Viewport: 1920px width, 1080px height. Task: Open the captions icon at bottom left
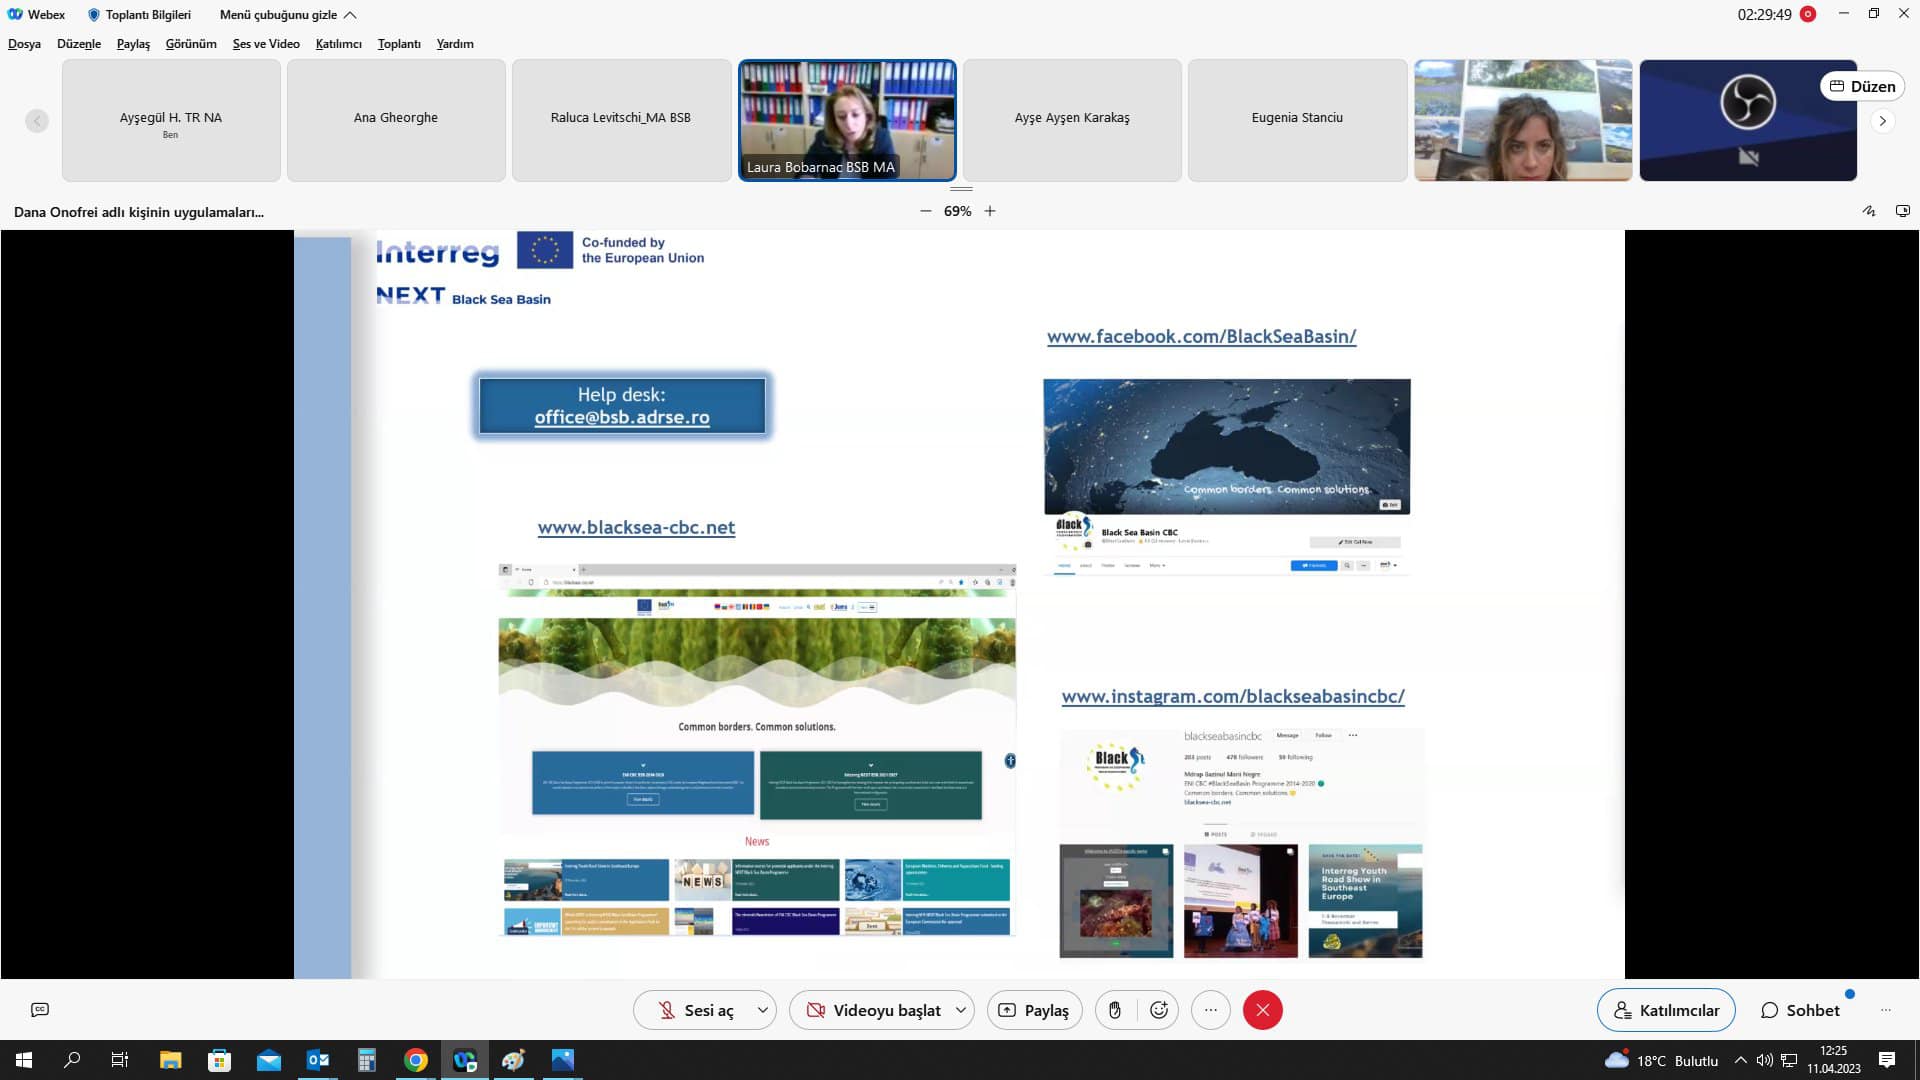tap(40, 1010)
